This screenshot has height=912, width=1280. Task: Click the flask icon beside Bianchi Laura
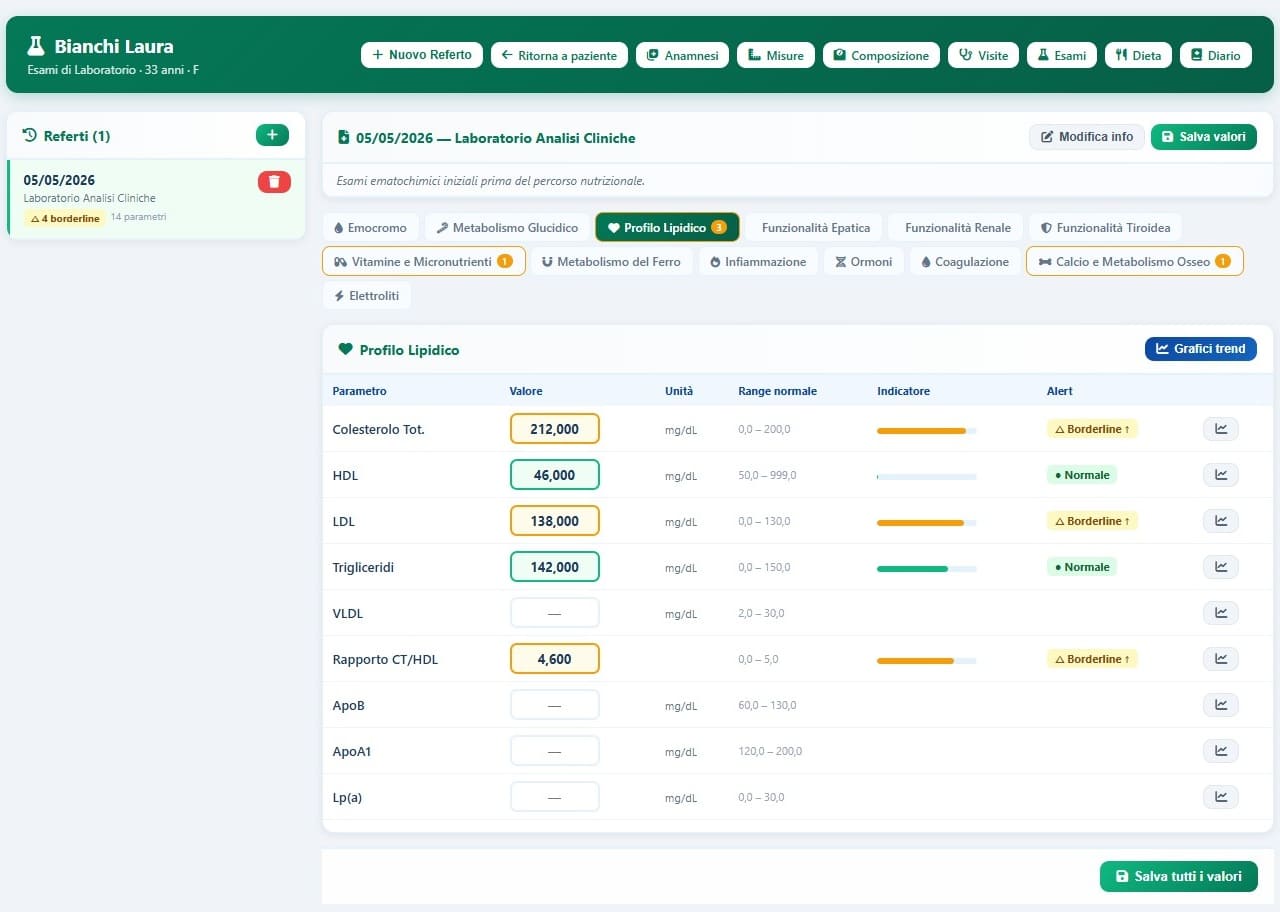(36, 46)
